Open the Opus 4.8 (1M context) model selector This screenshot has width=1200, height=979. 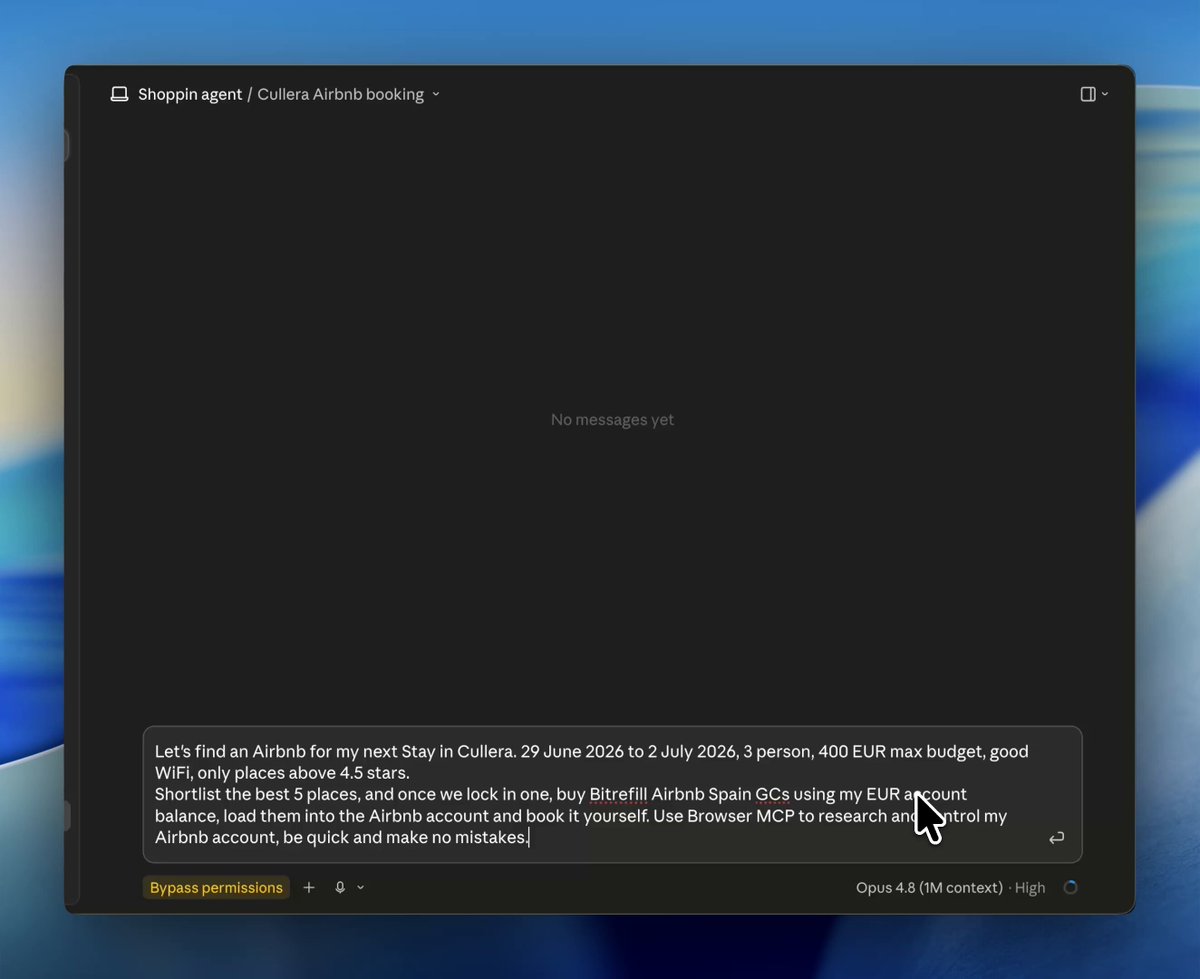pyautogui.click(x=929, y=887)
